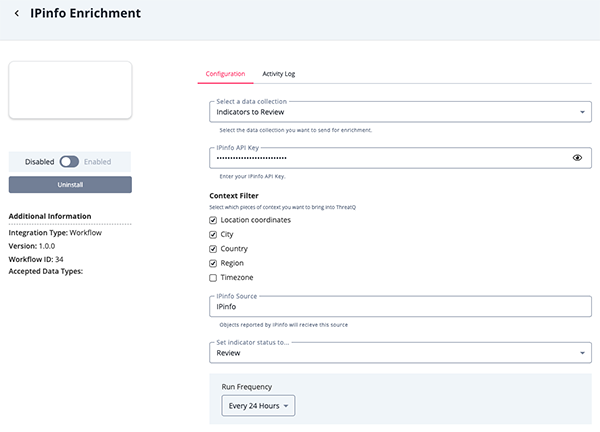Reveal the API key with the eye icon
This screenshot has height=432, width=600.
577,158
